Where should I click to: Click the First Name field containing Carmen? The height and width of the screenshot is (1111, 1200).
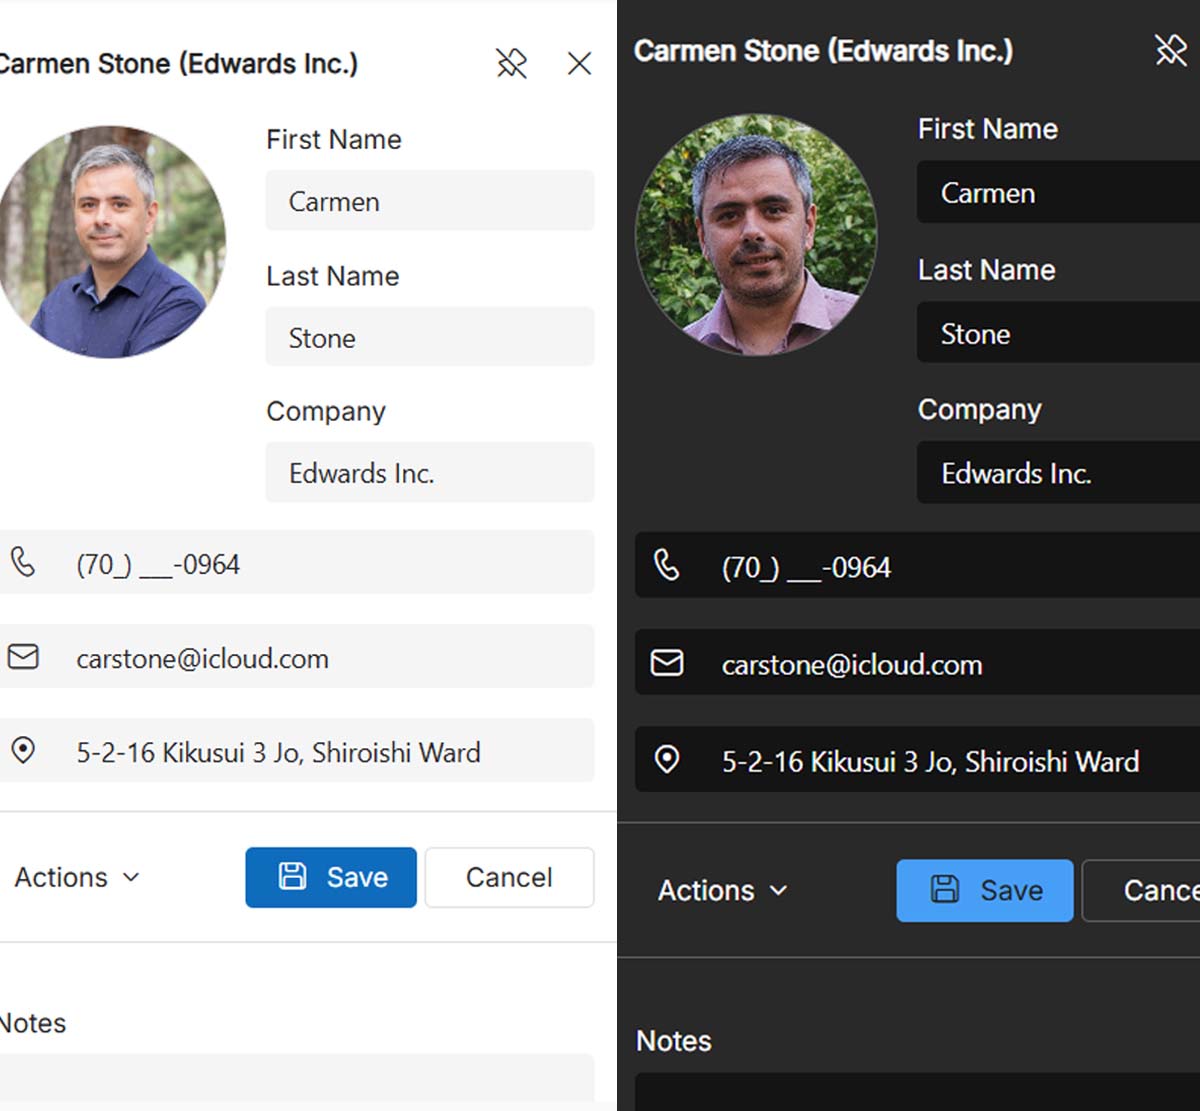pos(429,201)
